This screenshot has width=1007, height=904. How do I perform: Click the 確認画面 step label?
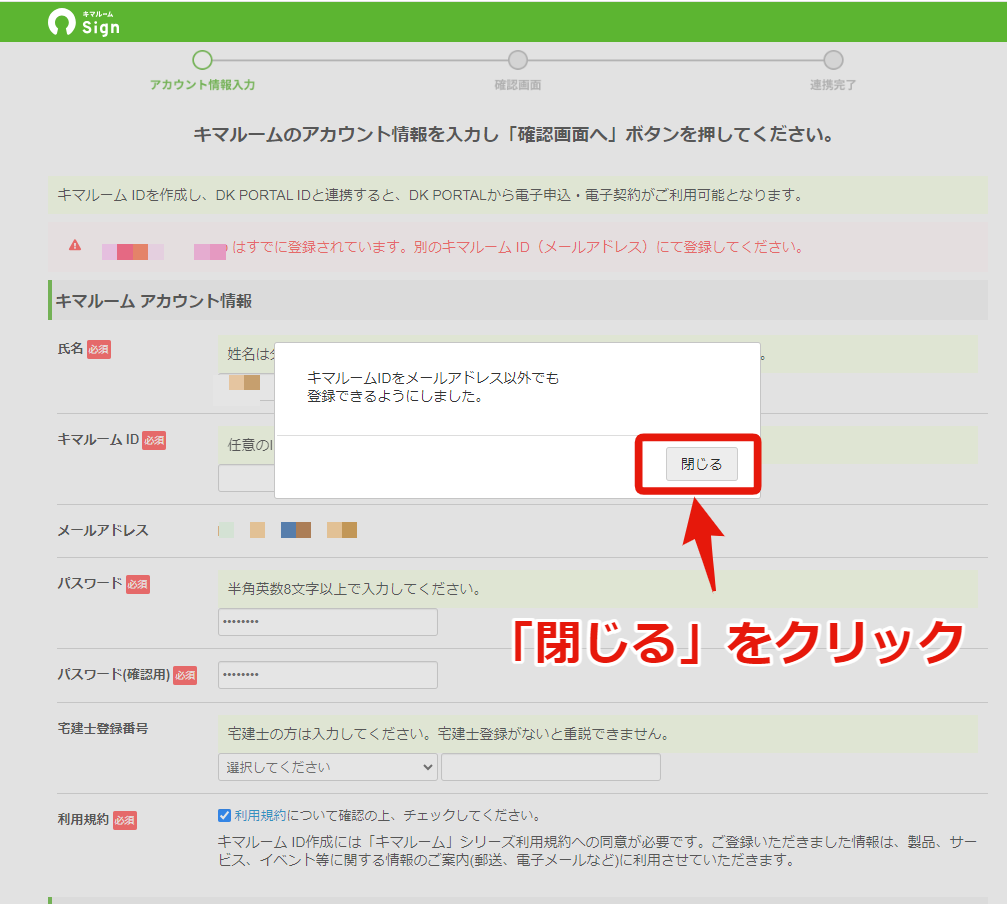pos(518,85)
